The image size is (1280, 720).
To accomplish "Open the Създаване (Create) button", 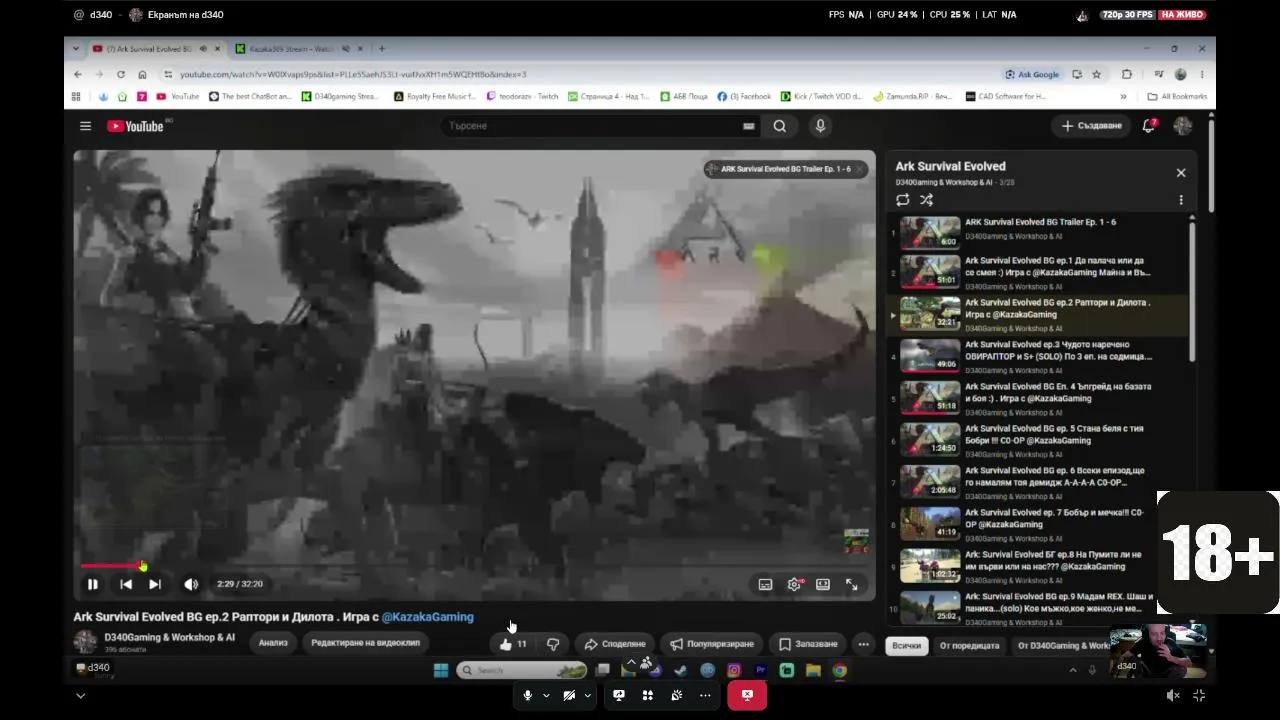I will 1091,126.
